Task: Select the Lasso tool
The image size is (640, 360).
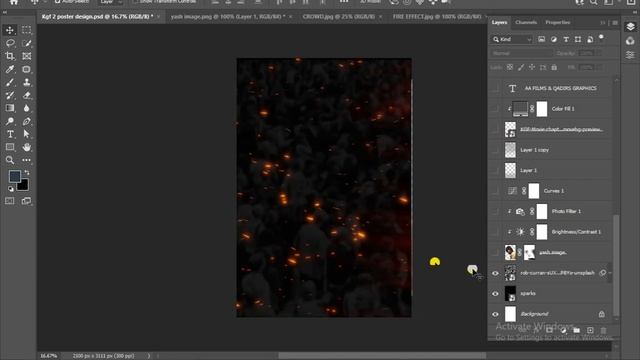Action: (10, 43)
